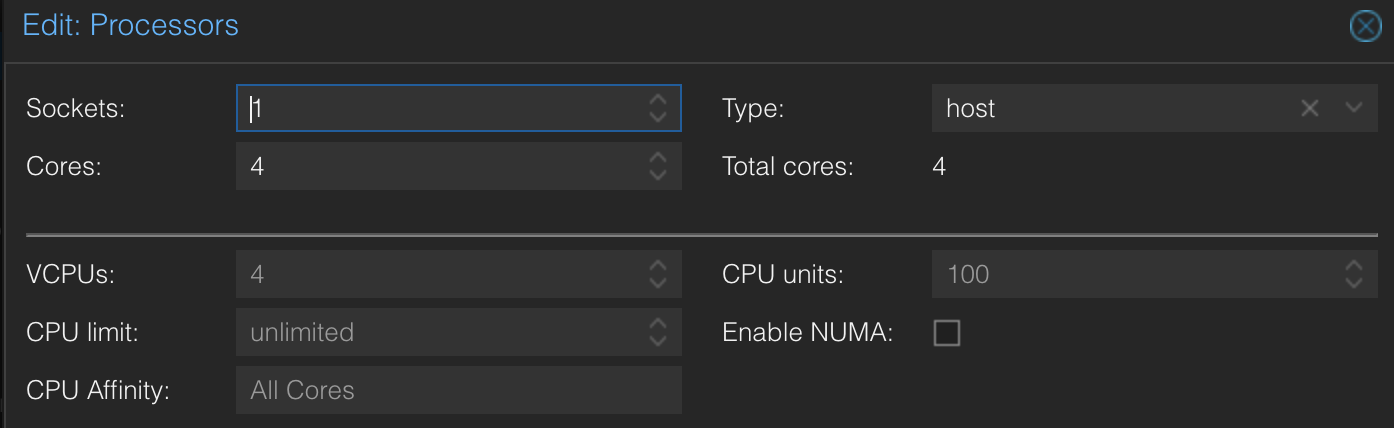Focus the CPU limit field
The height and width of the screenshot is (428, 1394).
pos(440,332)
